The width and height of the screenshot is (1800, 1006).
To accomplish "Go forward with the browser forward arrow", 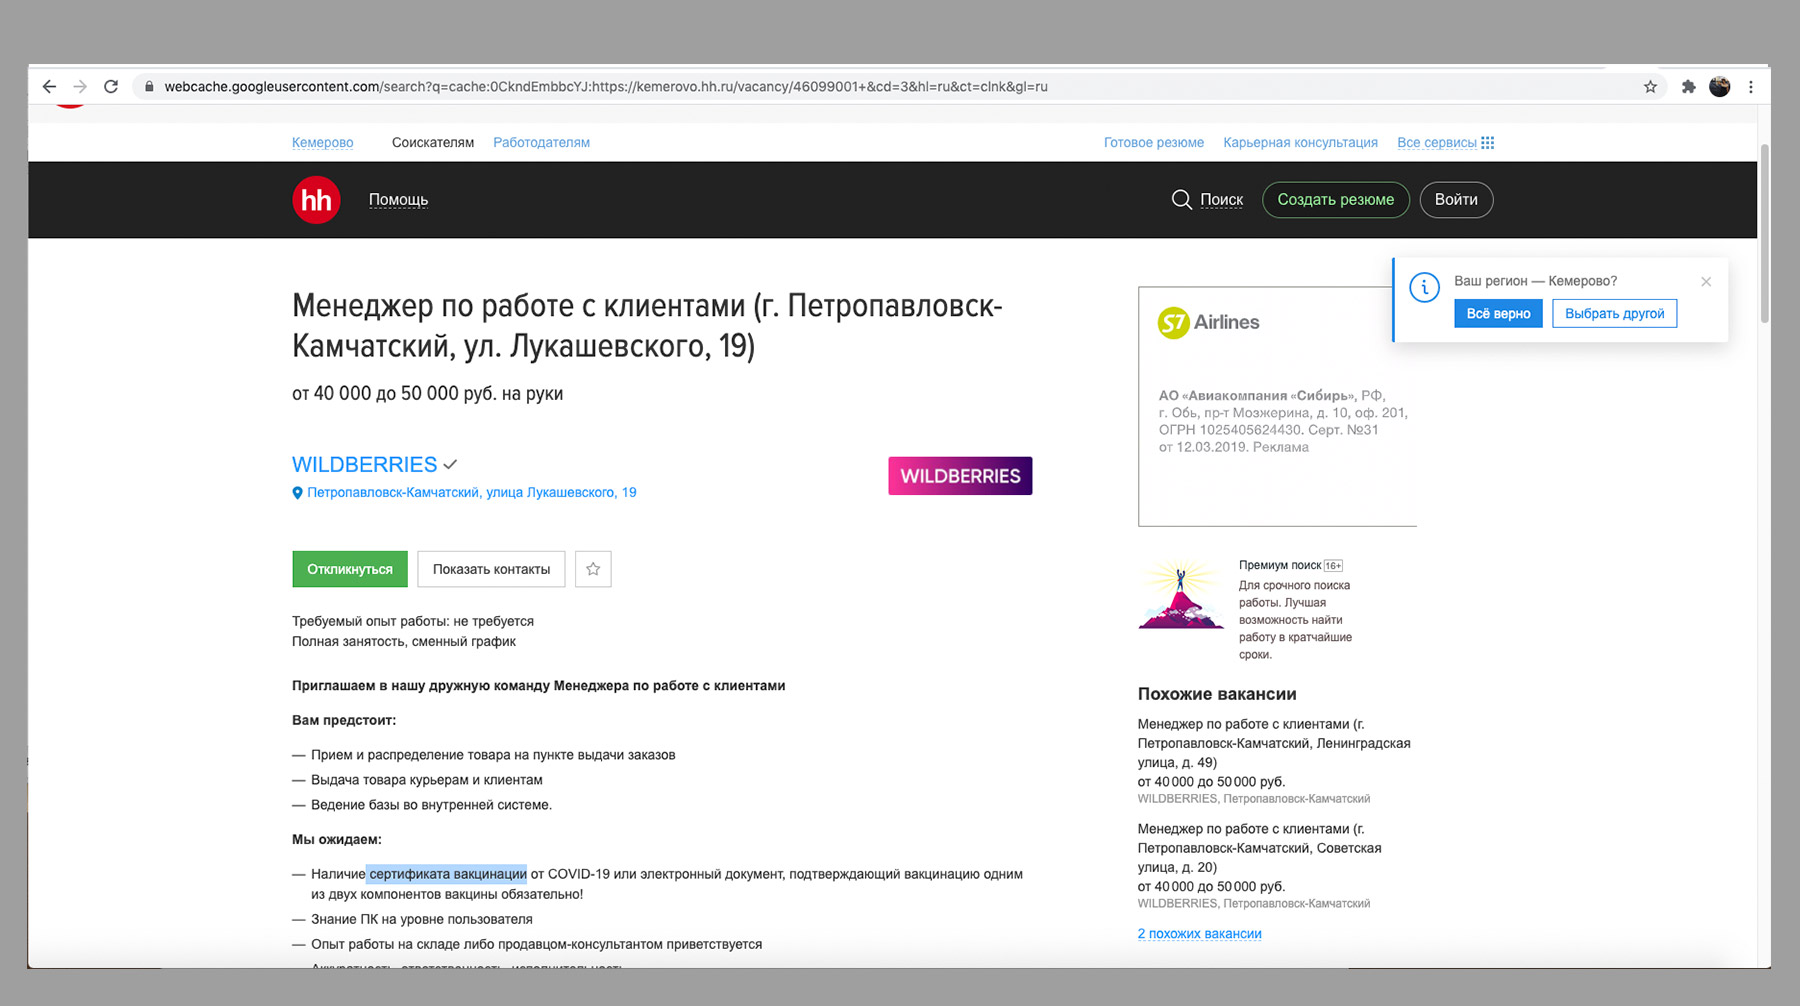I will point(80,87).
